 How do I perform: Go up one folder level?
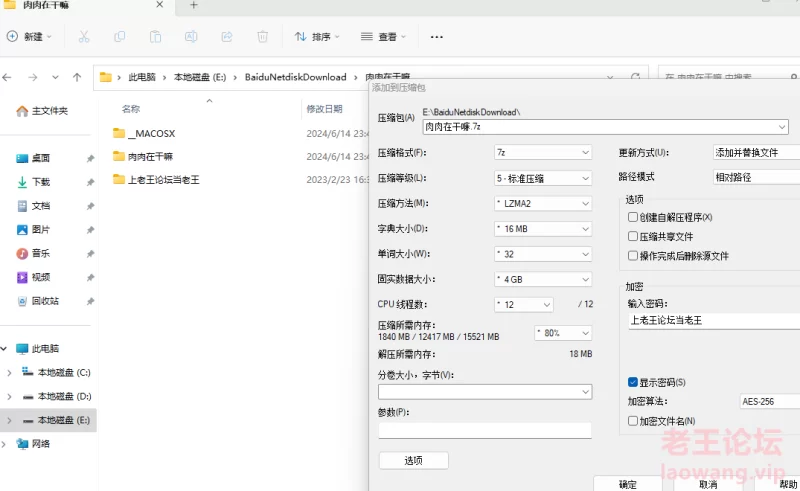[x=77, y=78]
